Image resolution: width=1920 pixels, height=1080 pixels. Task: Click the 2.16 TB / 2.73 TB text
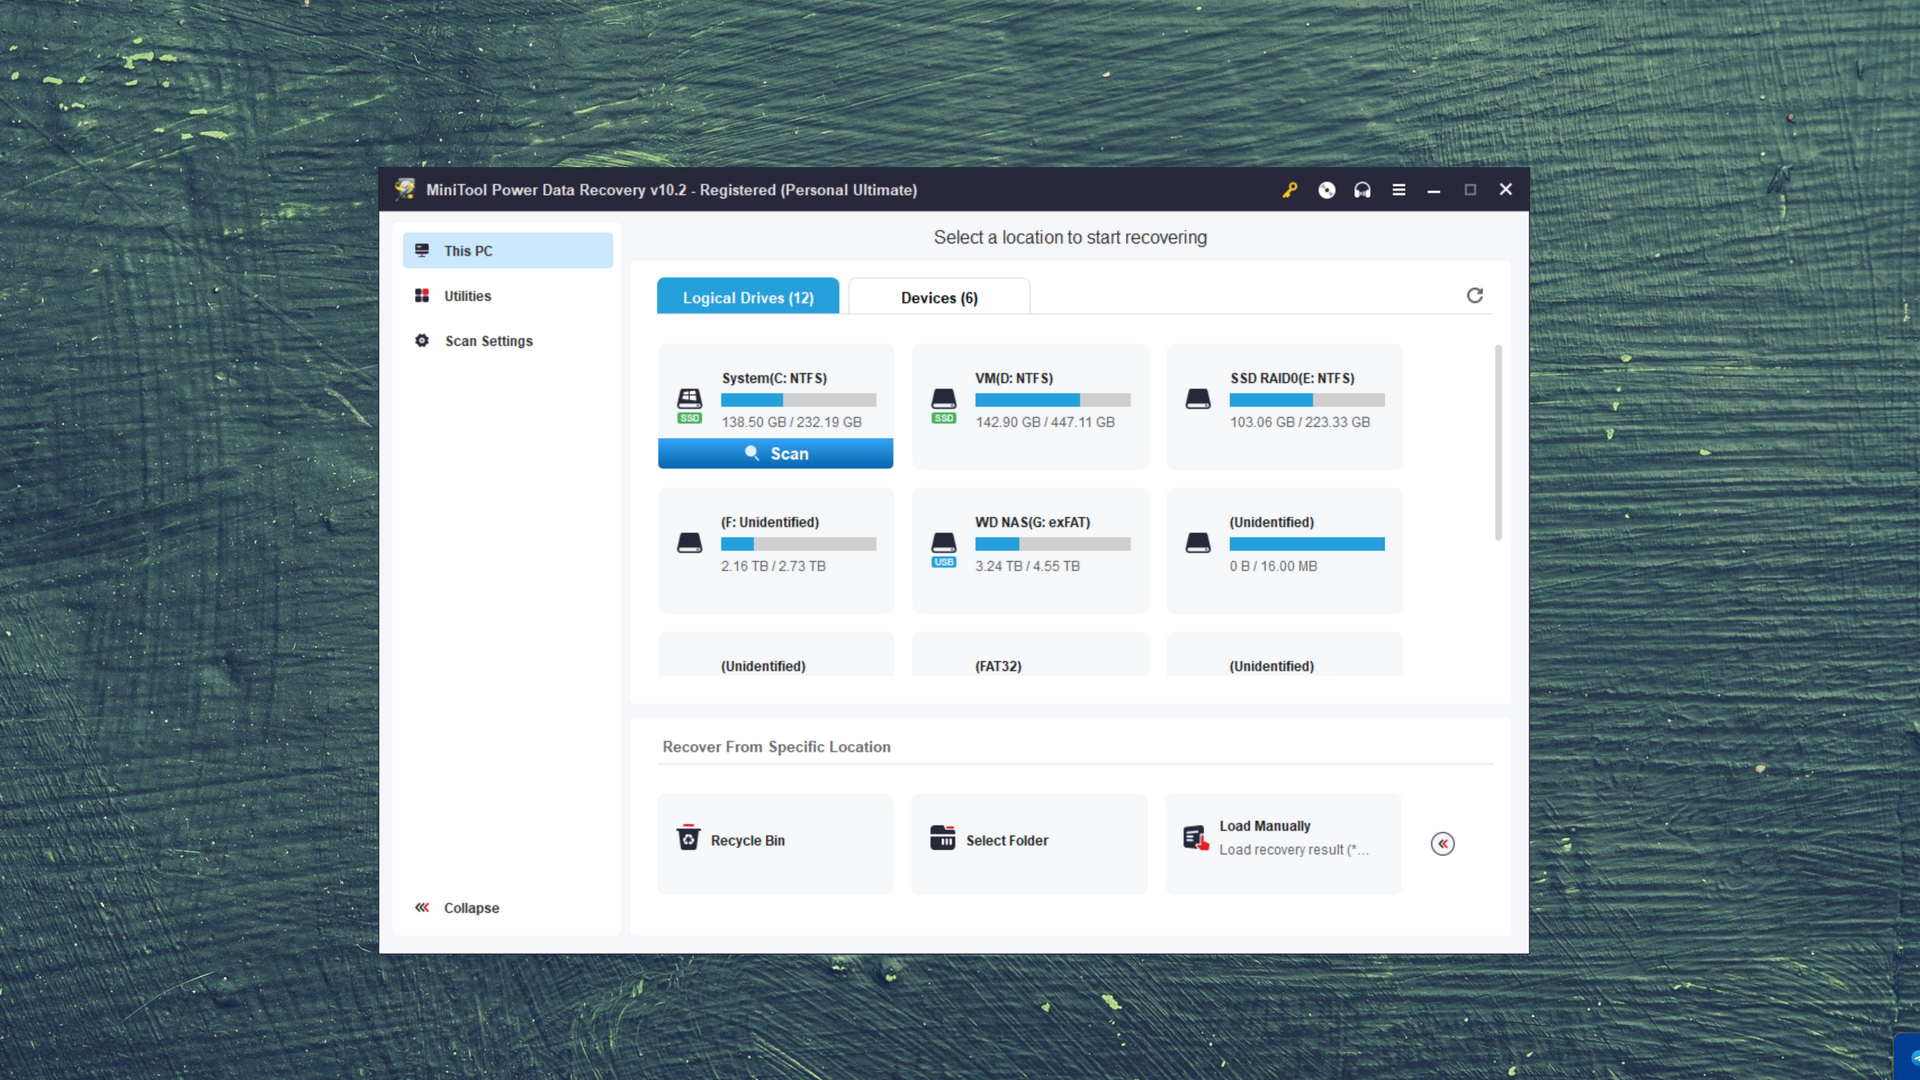click(774, 566)
